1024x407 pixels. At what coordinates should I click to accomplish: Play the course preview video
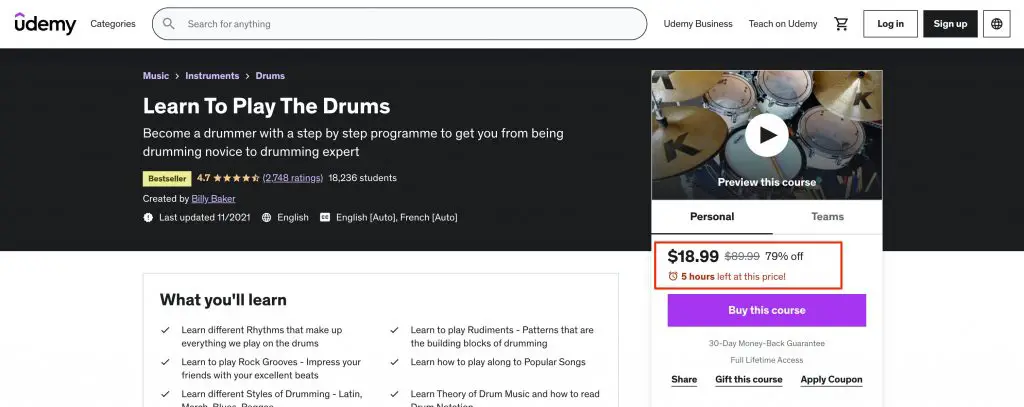click(x=767, y=135)
